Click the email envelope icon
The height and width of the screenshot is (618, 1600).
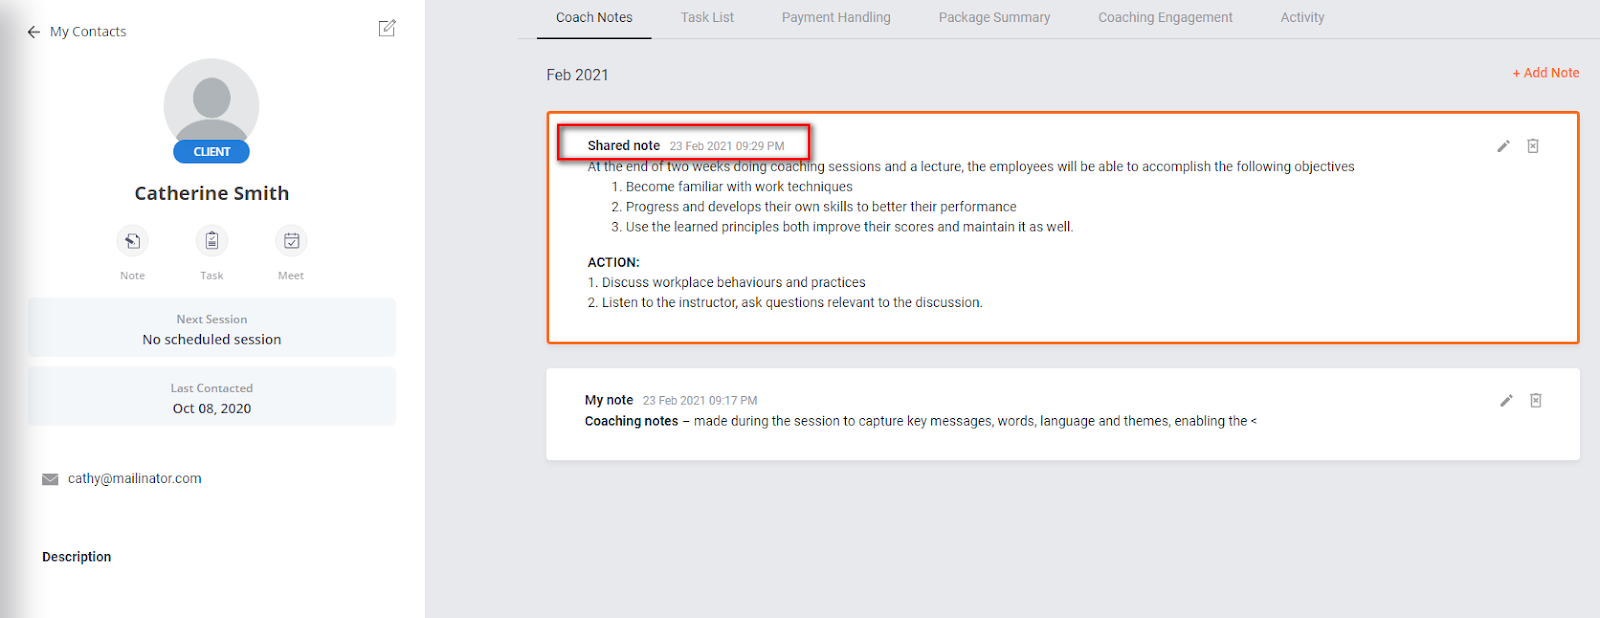point(50,479)
